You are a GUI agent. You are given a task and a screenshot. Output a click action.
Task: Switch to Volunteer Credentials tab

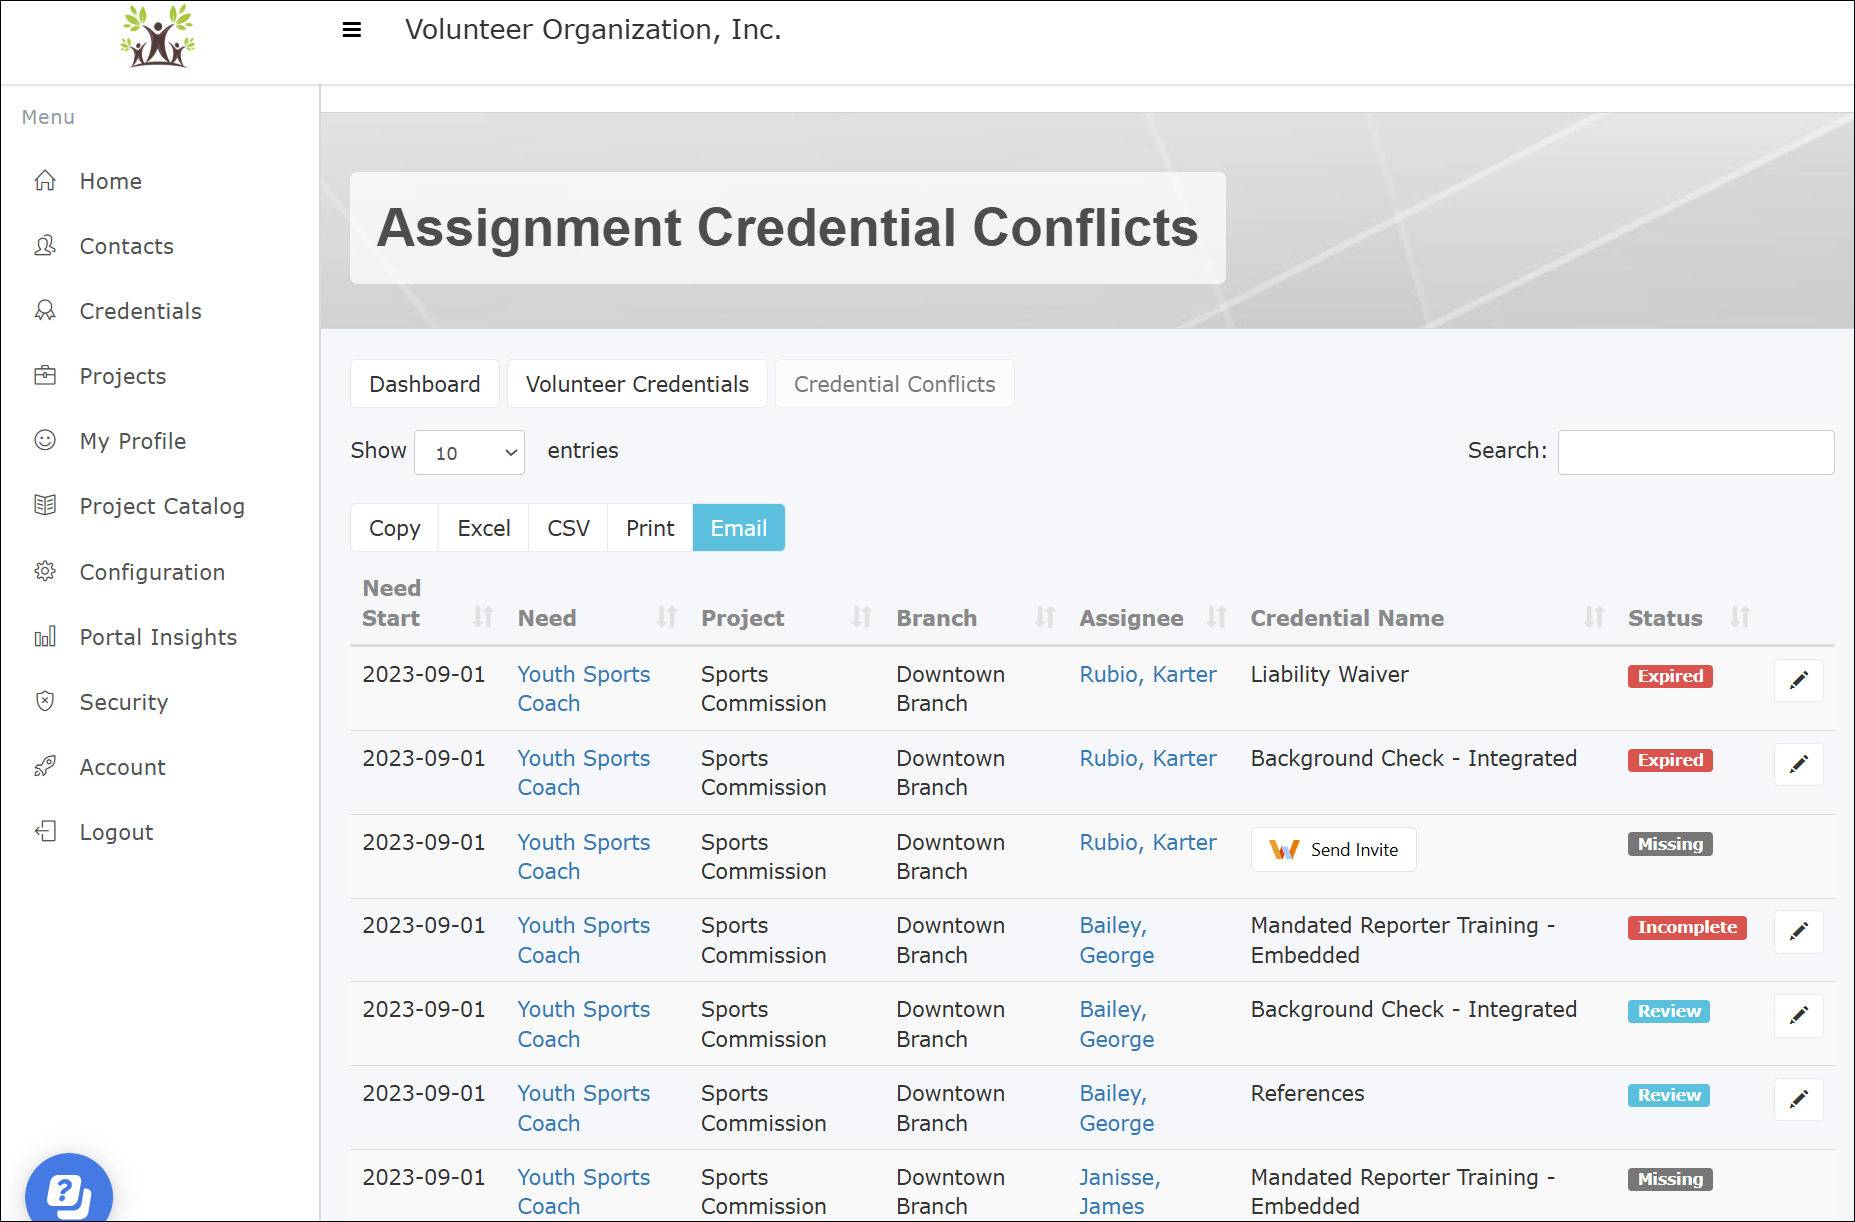637,384
